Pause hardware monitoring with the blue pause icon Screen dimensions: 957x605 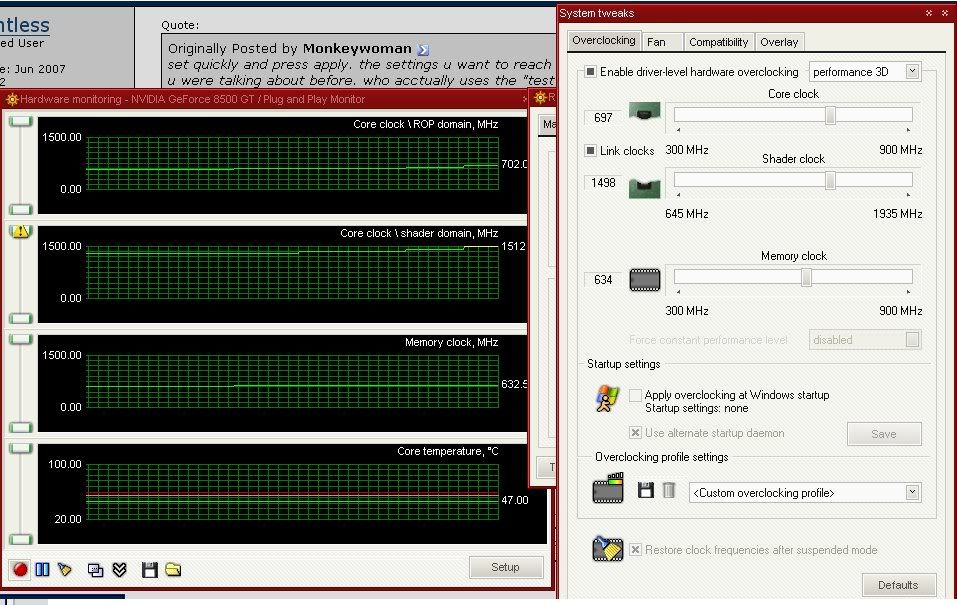42,569
